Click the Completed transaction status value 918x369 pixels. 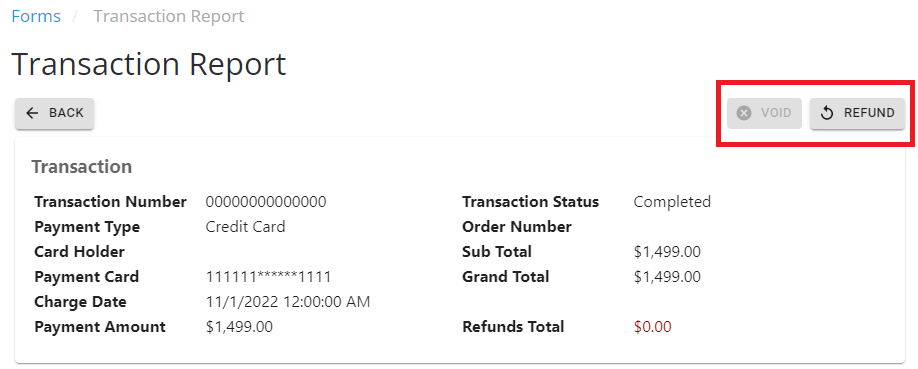(672, 202)
